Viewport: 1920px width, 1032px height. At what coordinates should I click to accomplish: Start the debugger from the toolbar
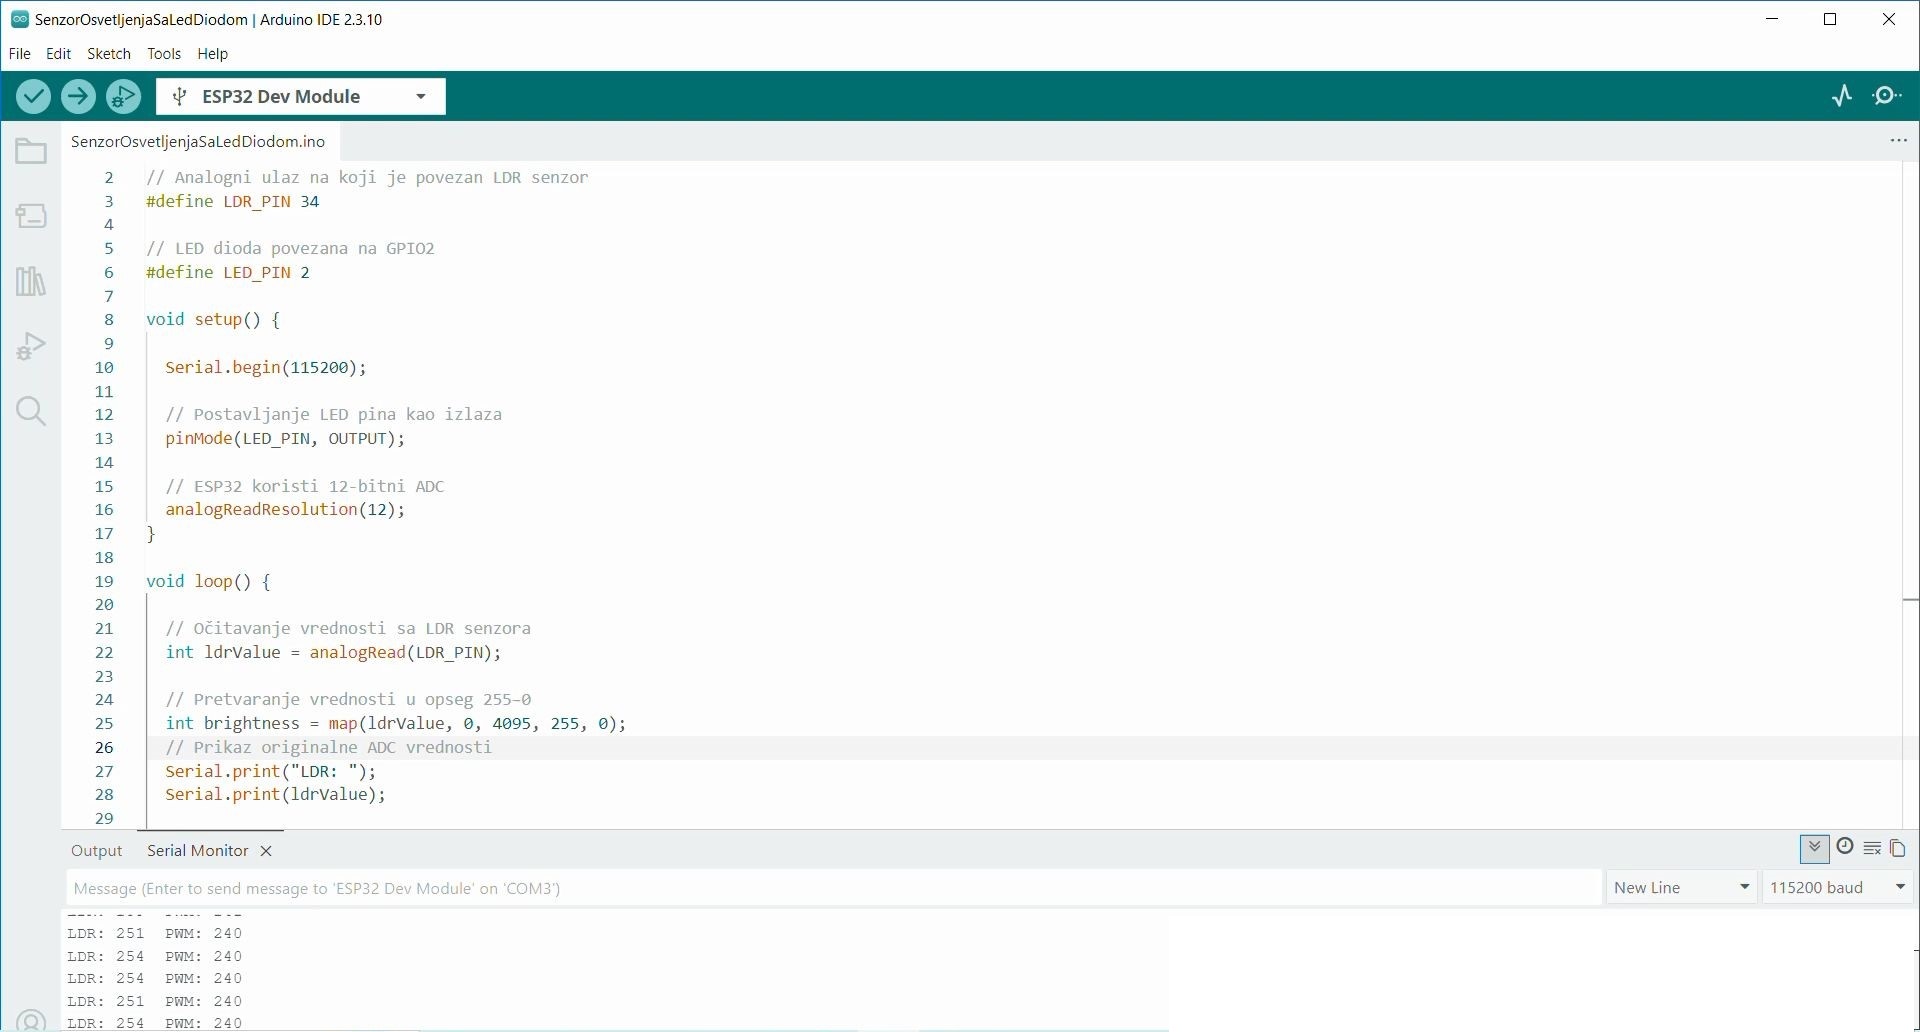[124, 96]
